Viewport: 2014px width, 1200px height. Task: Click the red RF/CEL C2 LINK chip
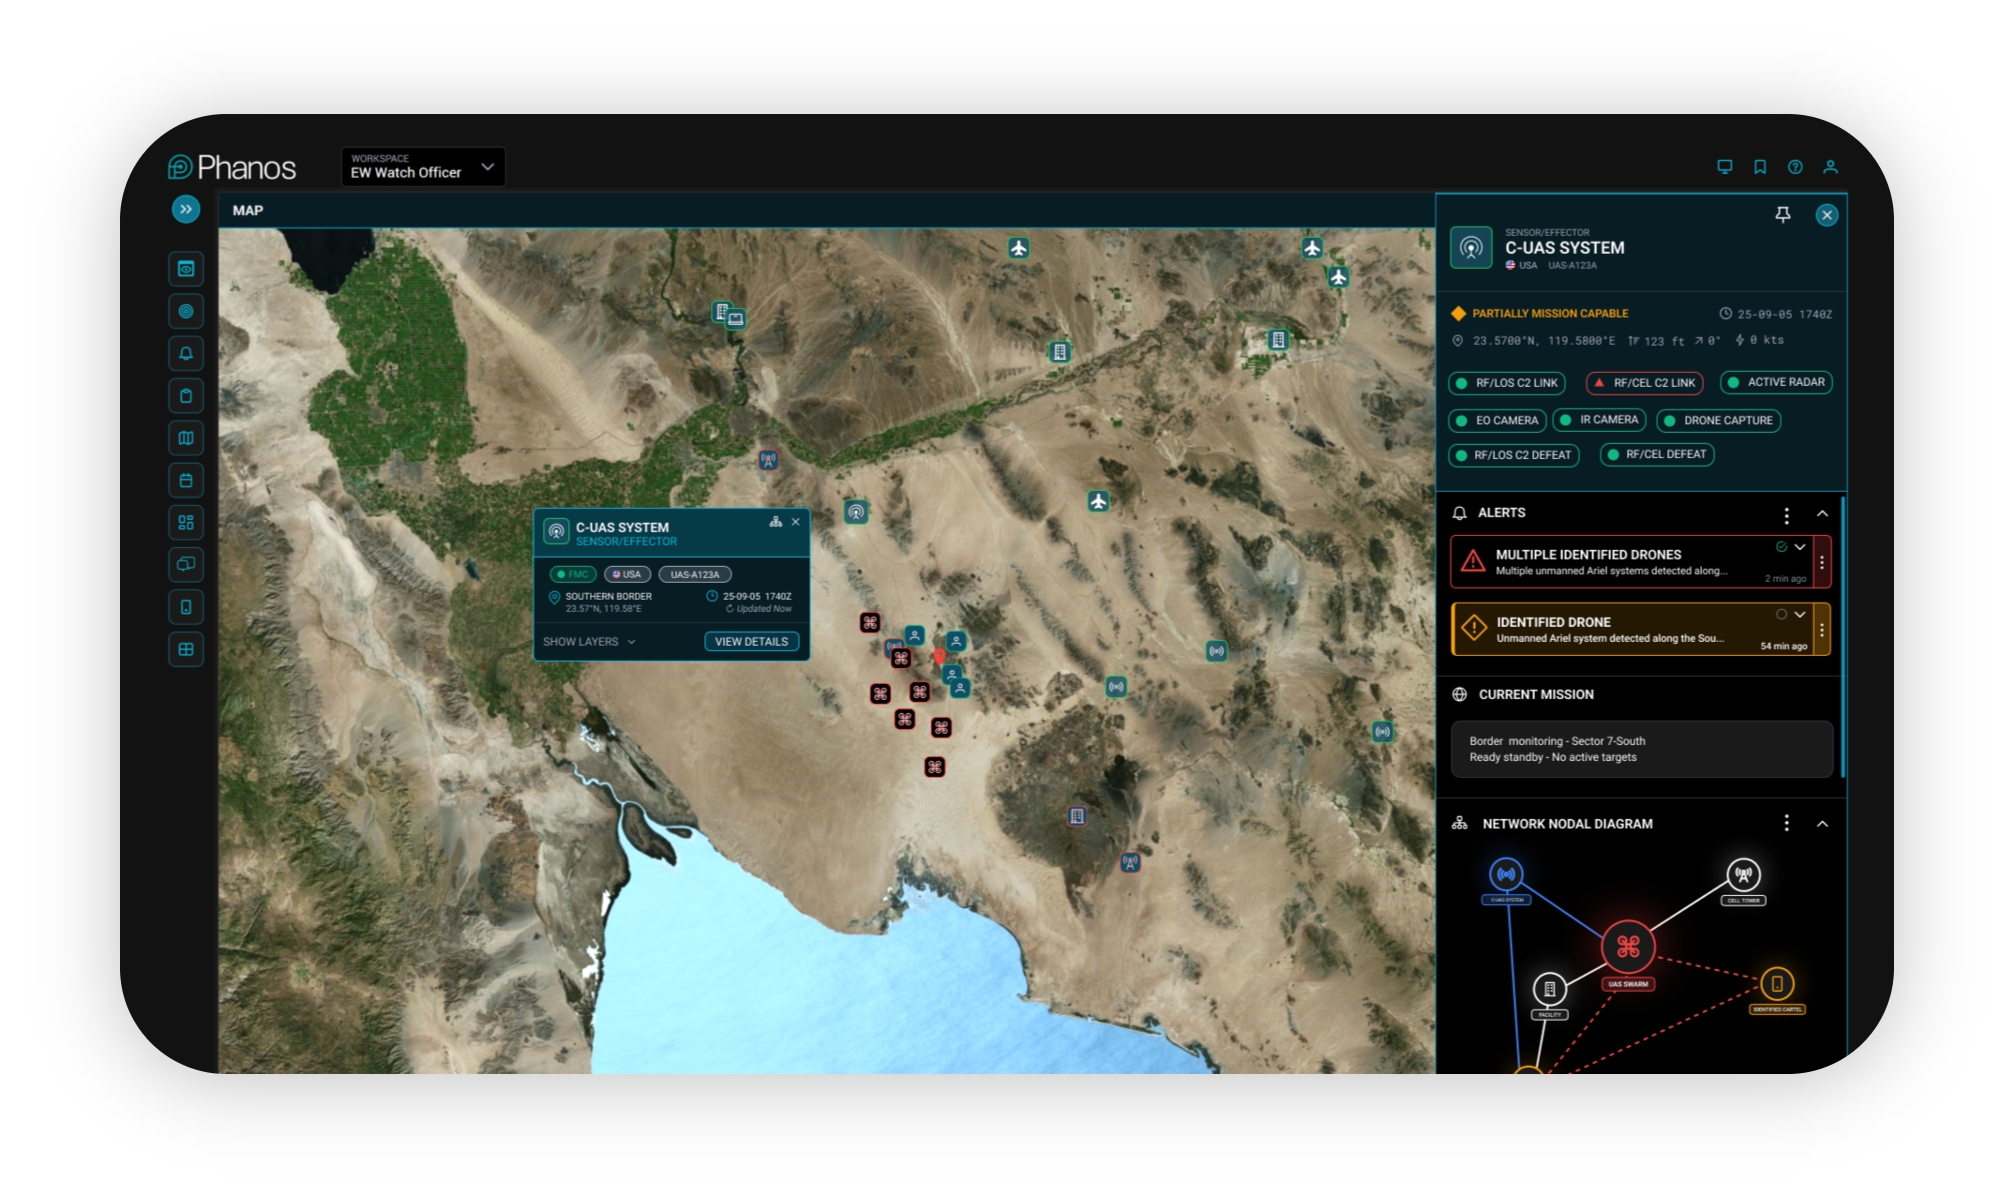1644,383
